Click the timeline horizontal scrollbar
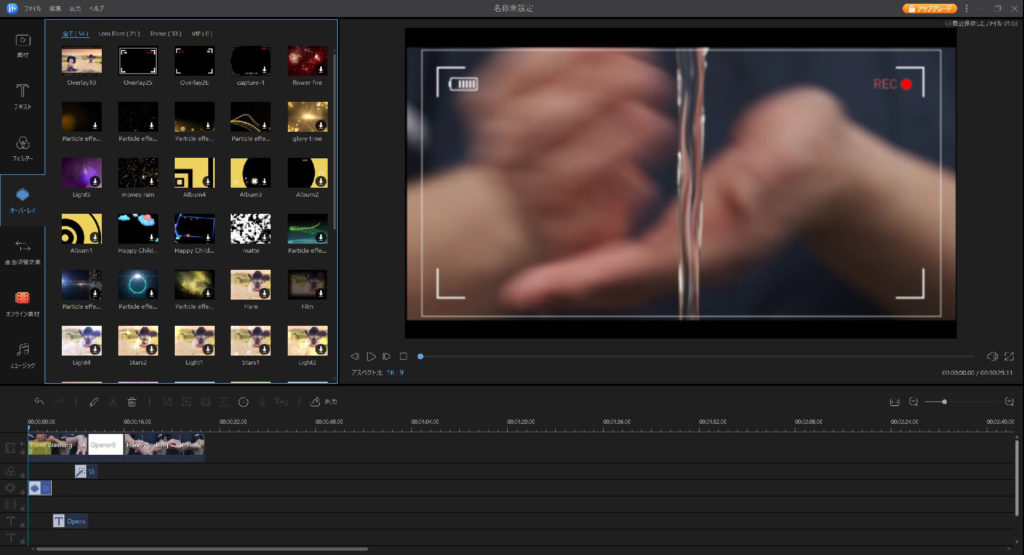 (x=201, y=549)
